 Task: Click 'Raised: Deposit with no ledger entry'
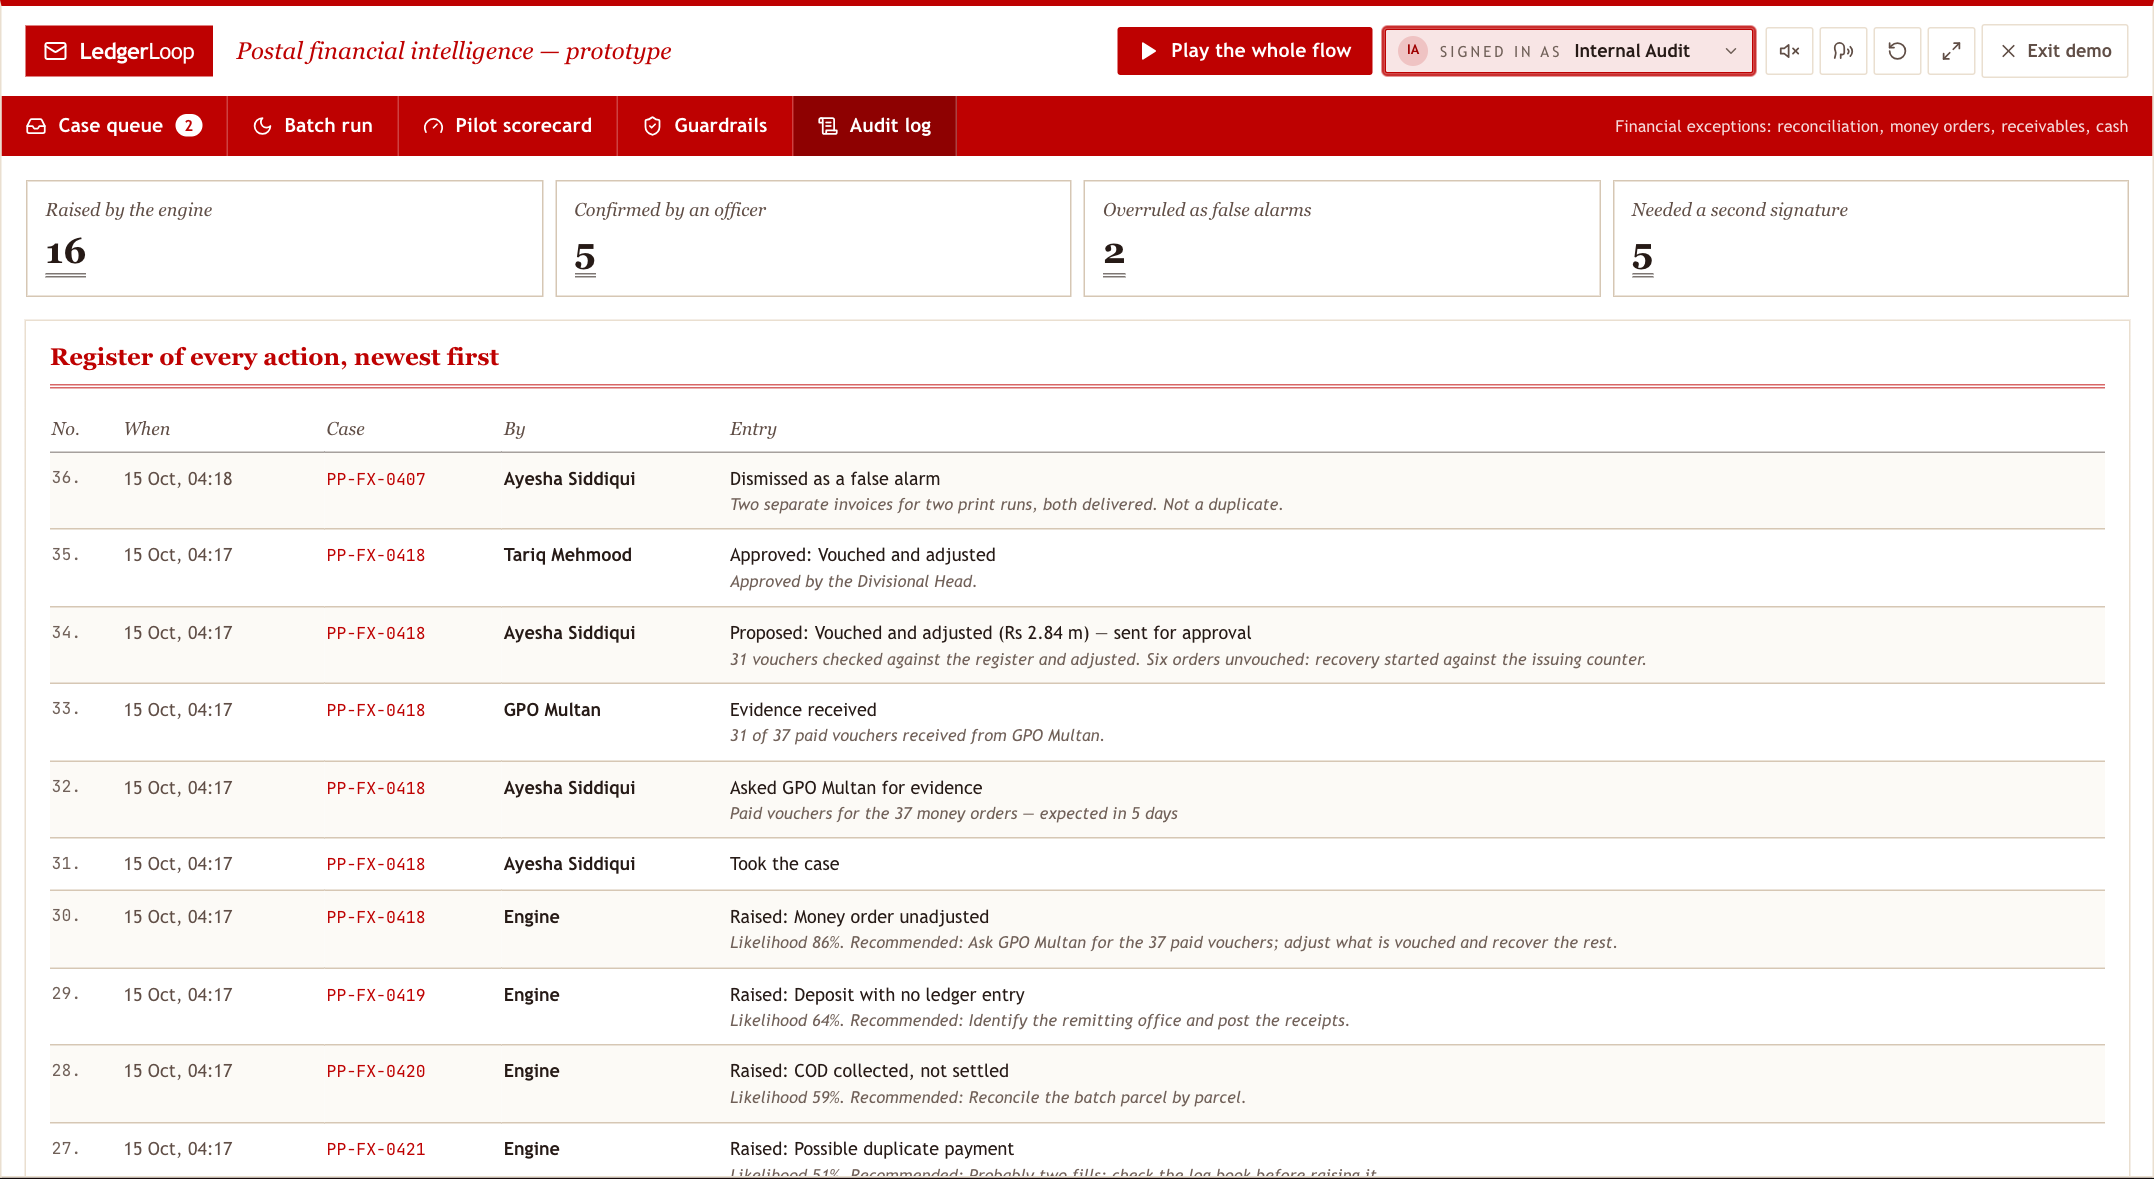tap(877, 995)
